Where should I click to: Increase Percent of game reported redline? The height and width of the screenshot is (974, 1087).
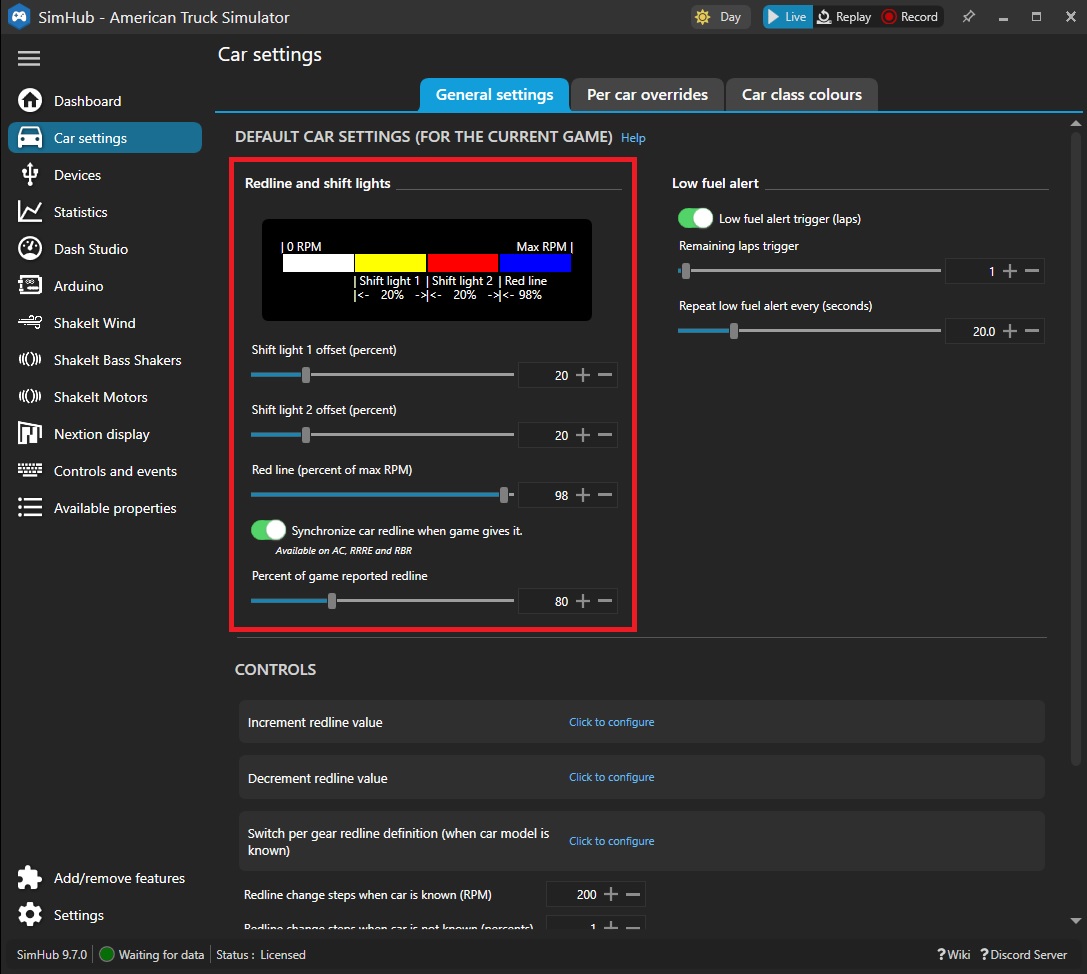tap(583, 601)
